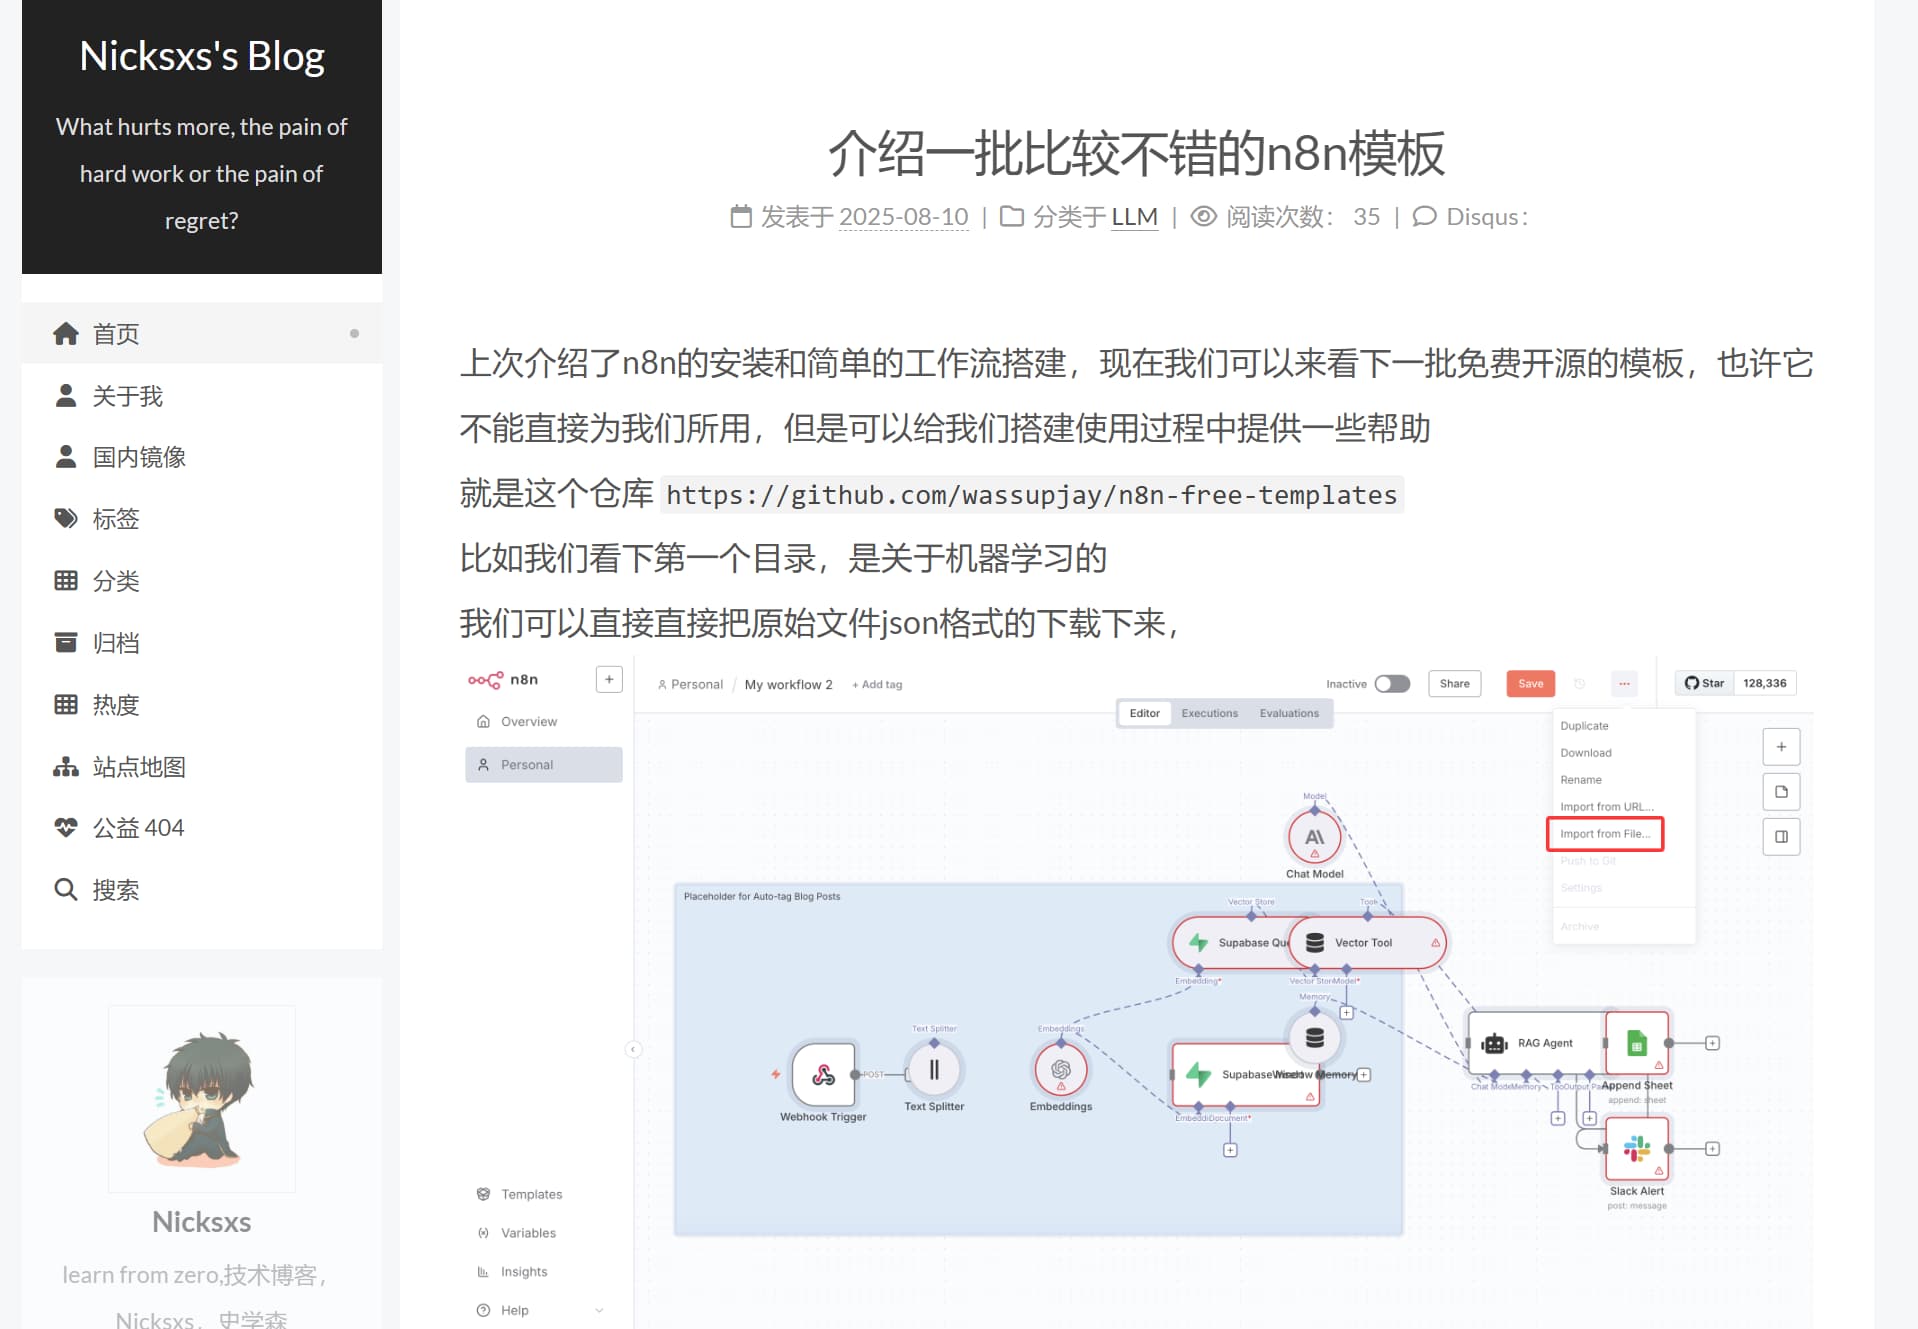Click the Nicksxs avatar thumbnail
This screenshot has height=1329, width=1918.
[201, 1097]
